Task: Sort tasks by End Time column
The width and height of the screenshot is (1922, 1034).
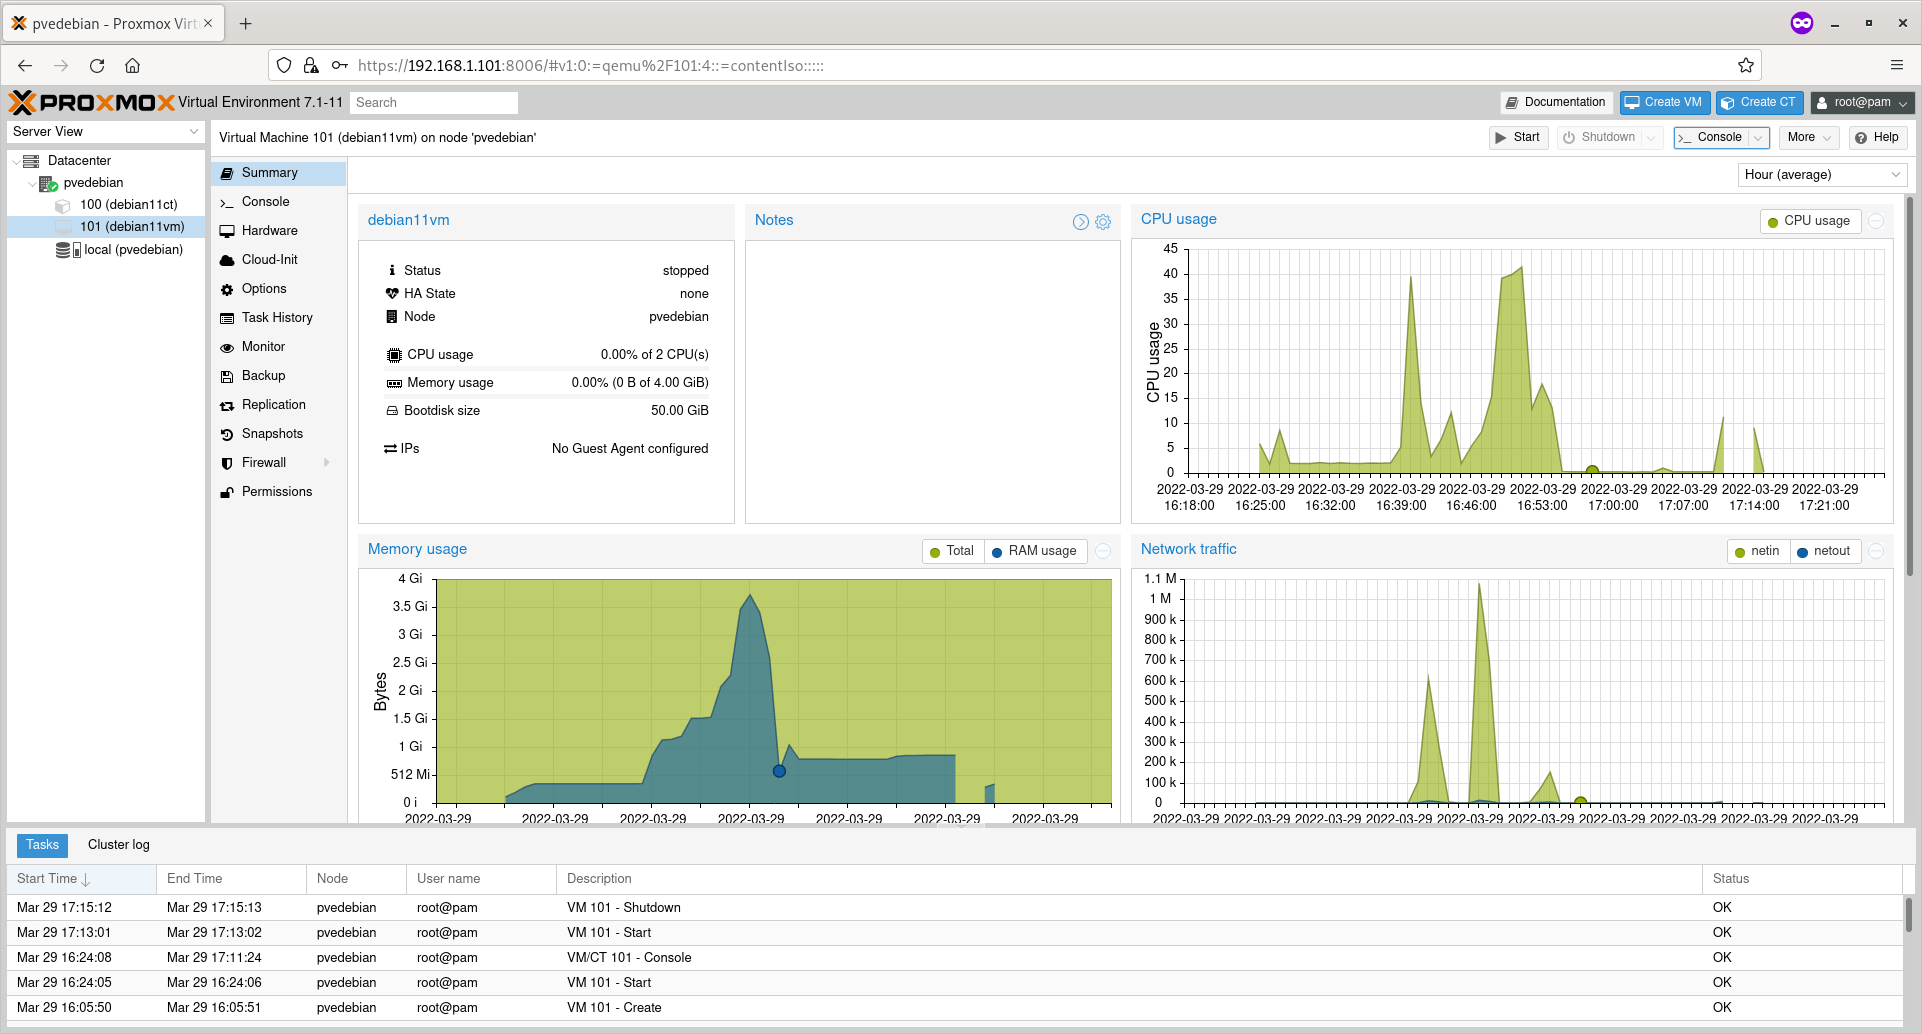Action: 231,879
